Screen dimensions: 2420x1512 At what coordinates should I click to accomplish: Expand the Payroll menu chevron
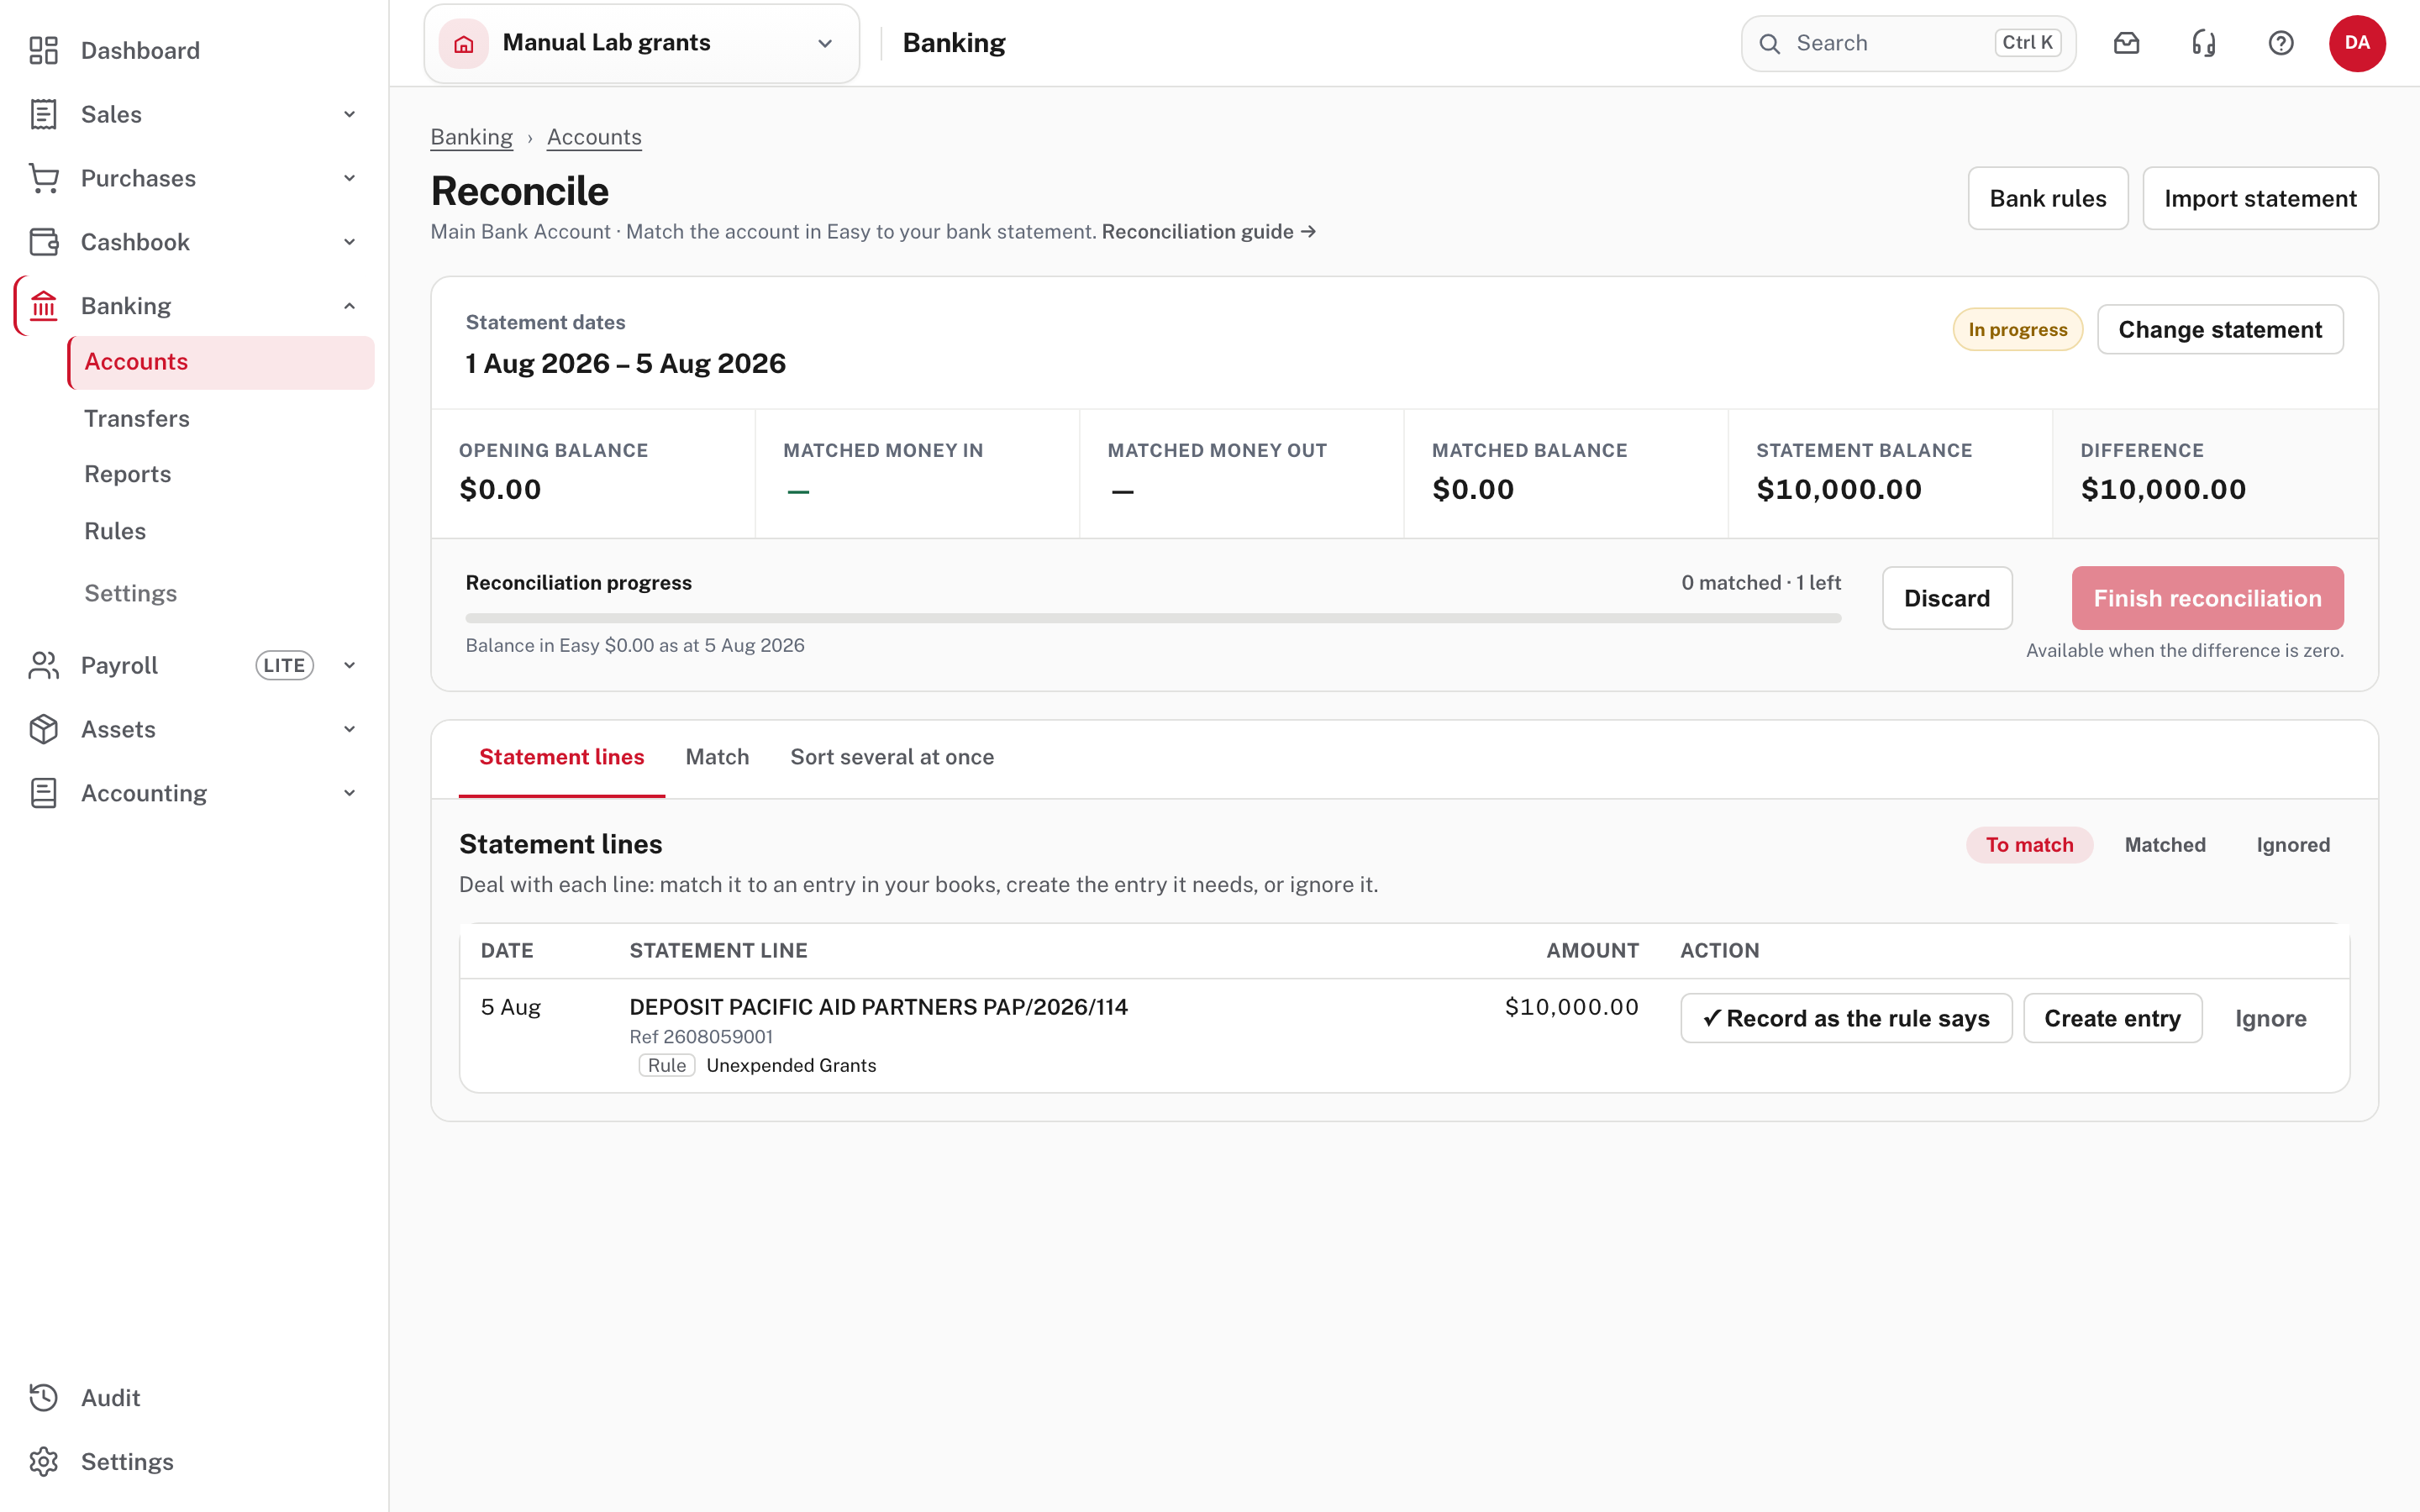coord(350,665)
